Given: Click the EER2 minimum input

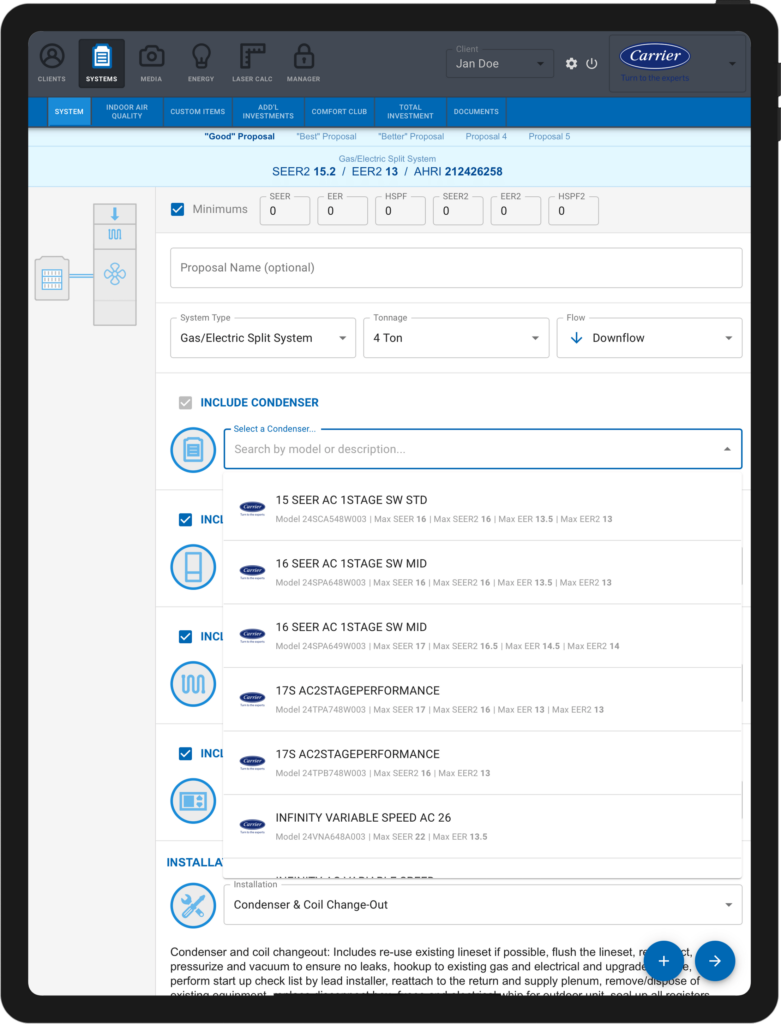Looking at the screenshot, I should pyautogui.click(x=516, y=211).
